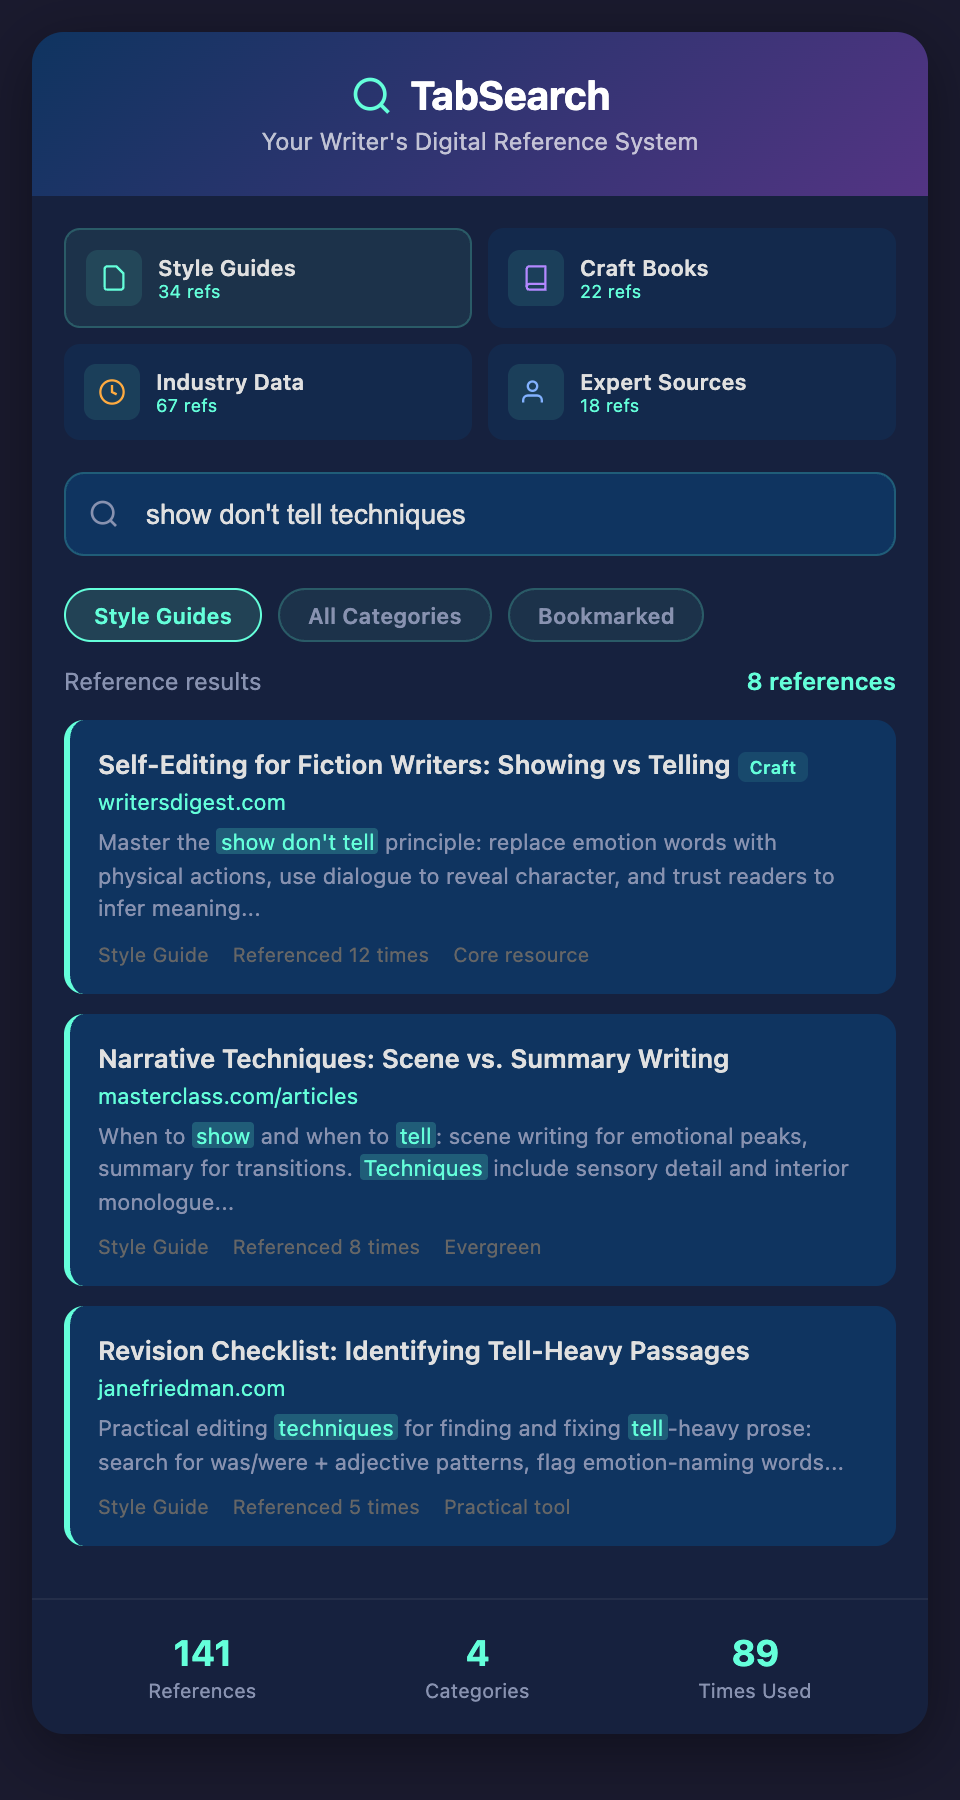Follow the janefriedman.com link
The width and height of the screenshot is (960, 1800).
point(191,1389)
